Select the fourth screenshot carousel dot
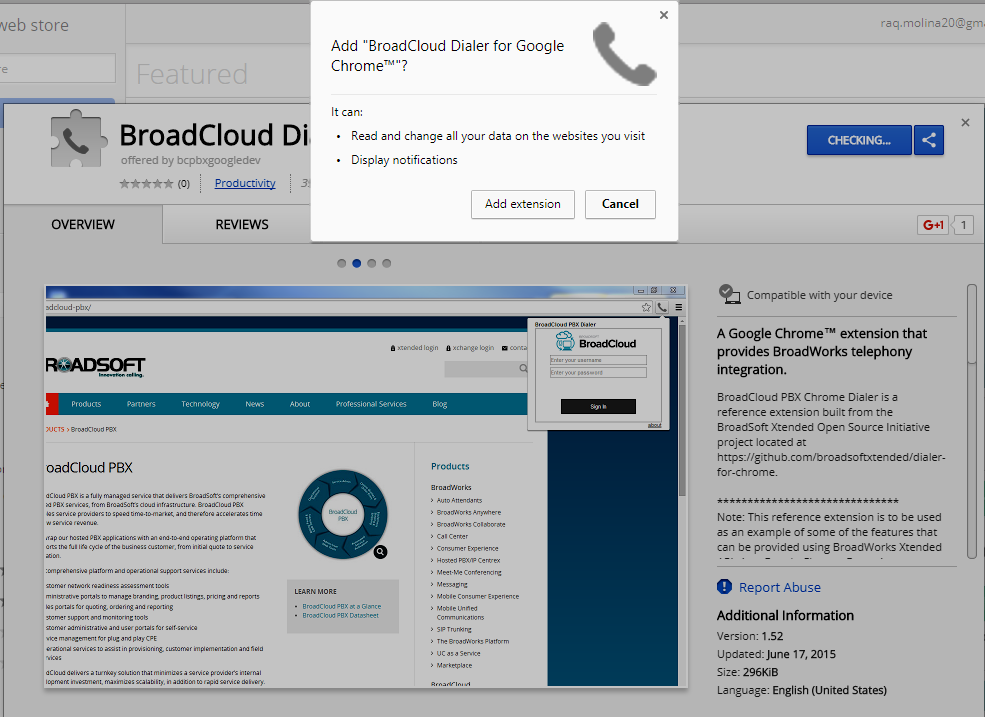 (x=386, y=263)
